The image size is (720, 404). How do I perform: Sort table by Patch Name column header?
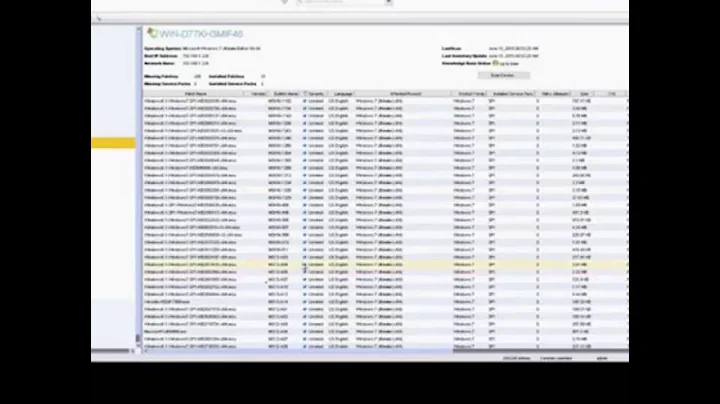click(x=194, y=94)
